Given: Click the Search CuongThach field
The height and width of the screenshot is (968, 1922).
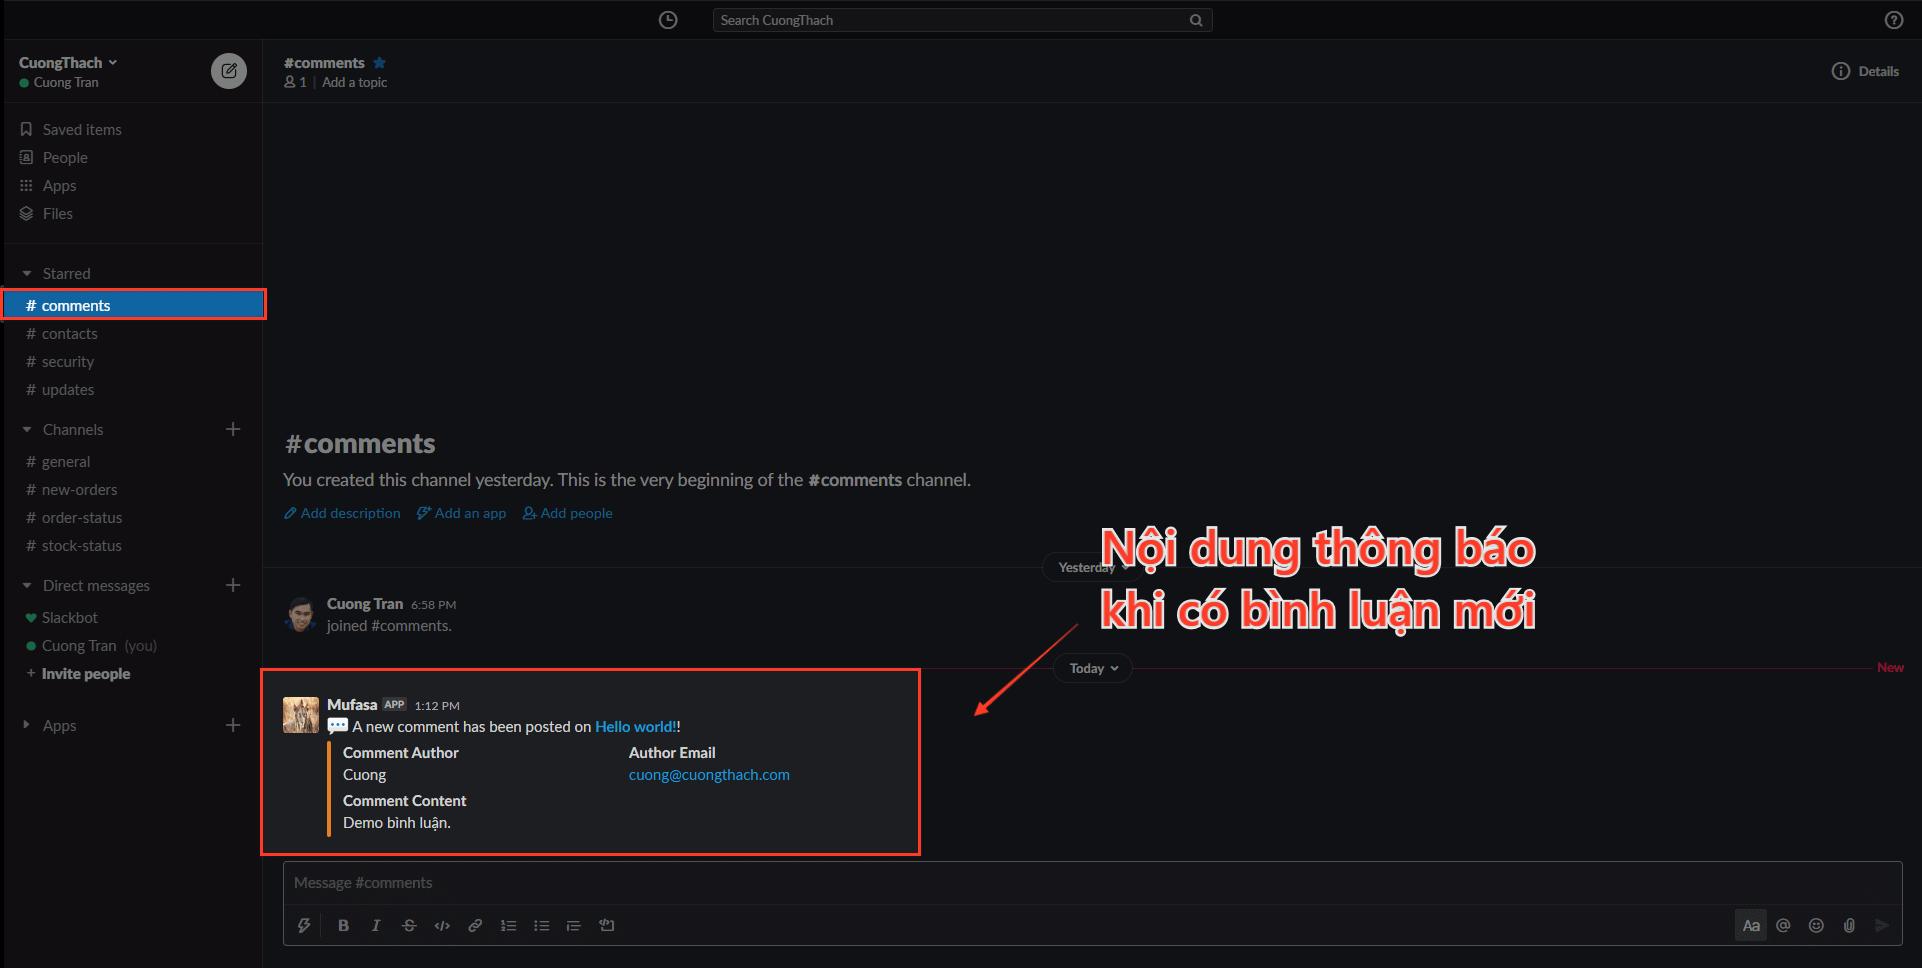Looking at the screenshot, I should point(962,20).
